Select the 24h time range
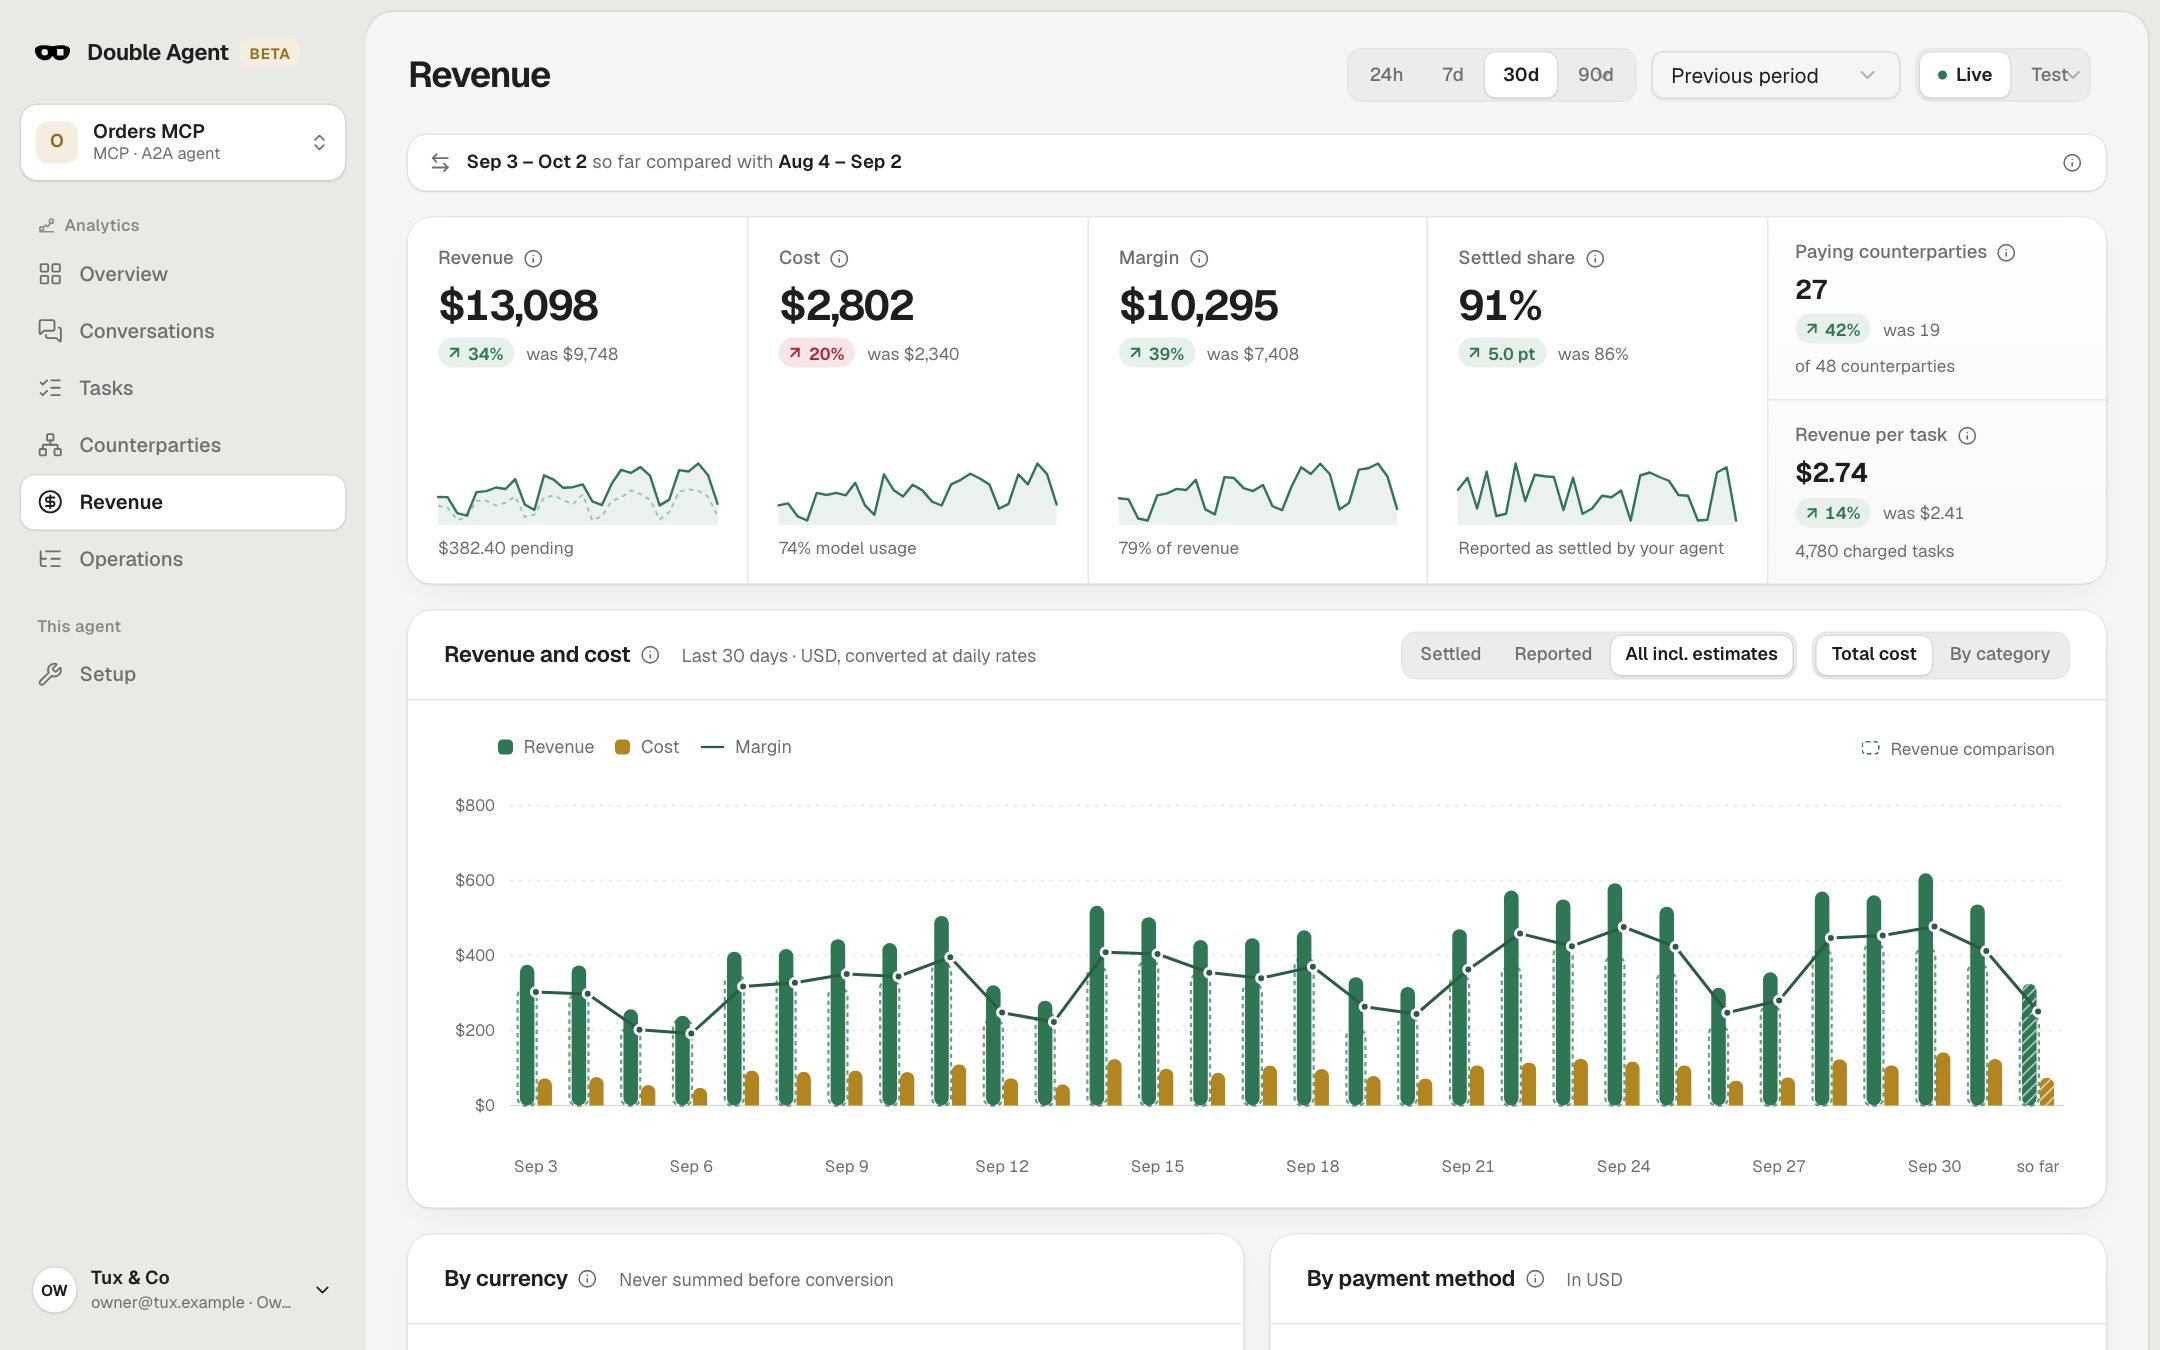This screenshot has width=2160, height=1350. (1386, 75)
